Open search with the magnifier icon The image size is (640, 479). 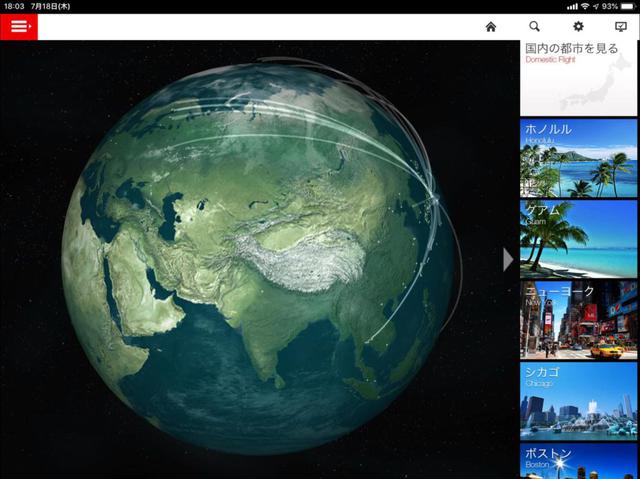534,27
